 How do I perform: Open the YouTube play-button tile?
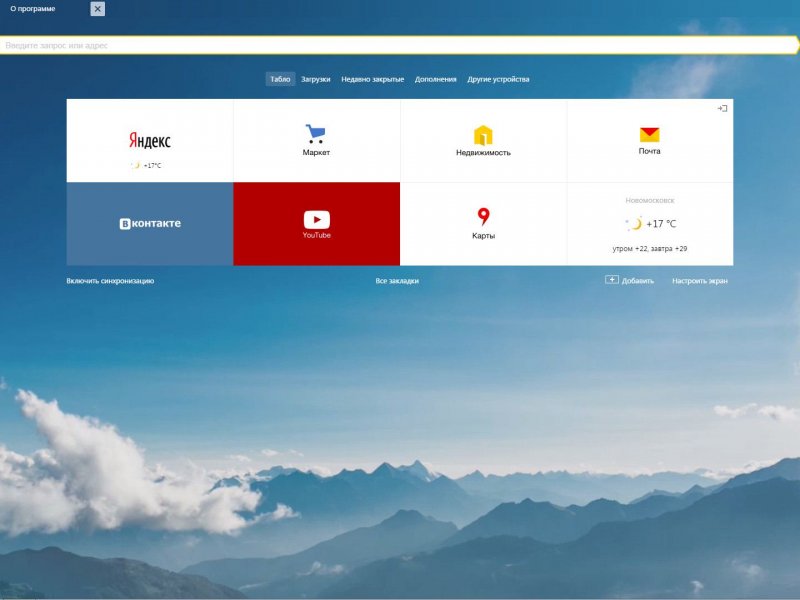[x=316, y=224]
